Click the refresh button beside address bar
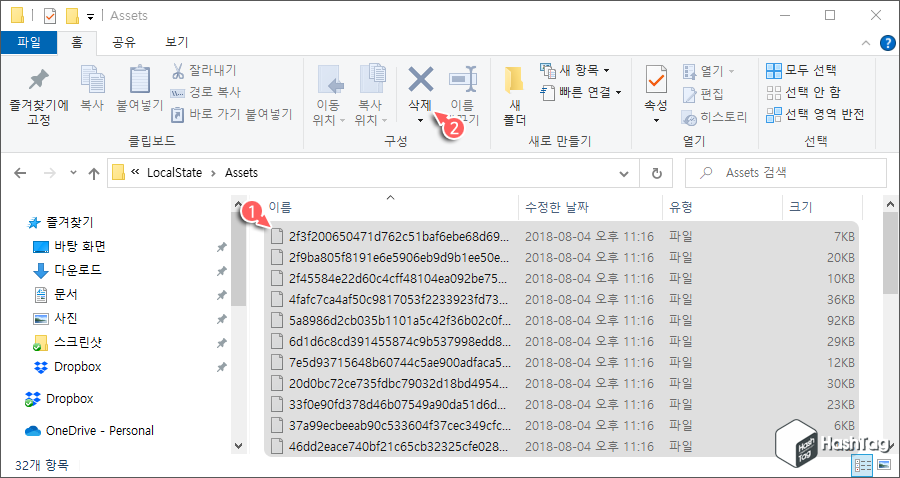The height and width of the screenshot is (478, 900). click(x=657, y=173)
